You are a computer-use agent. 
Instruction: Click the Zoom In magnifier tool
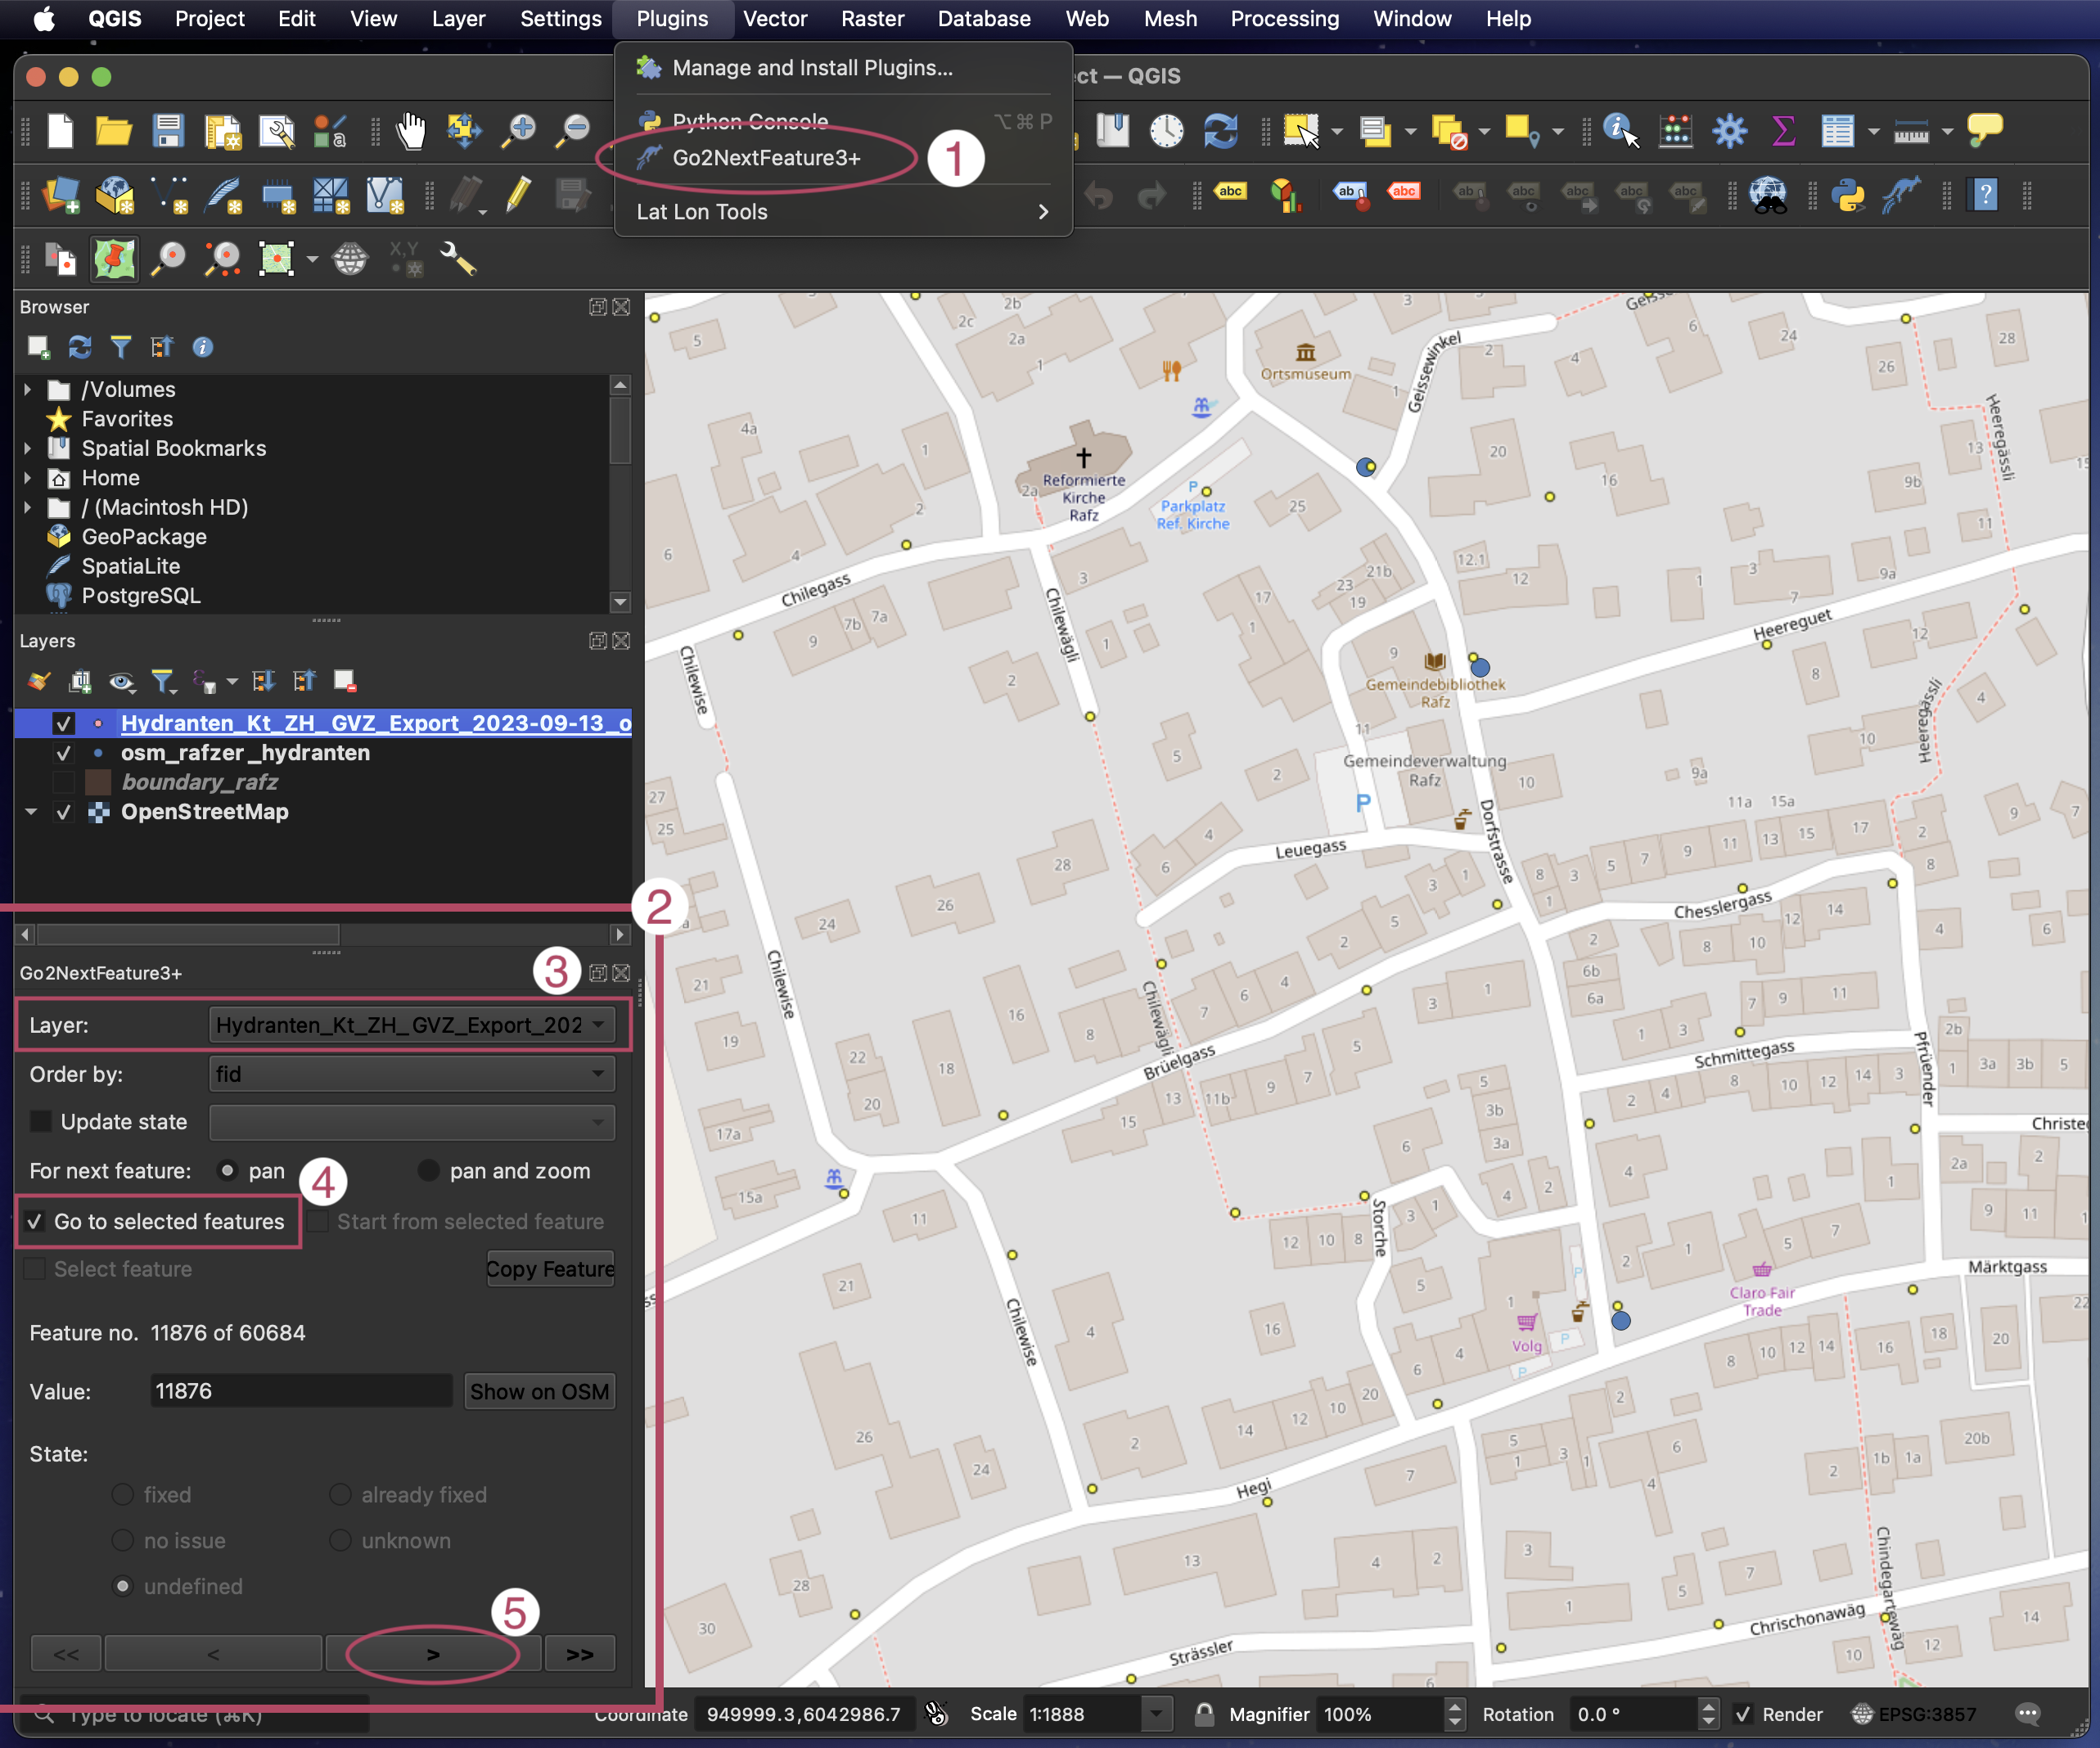(519, 131)
